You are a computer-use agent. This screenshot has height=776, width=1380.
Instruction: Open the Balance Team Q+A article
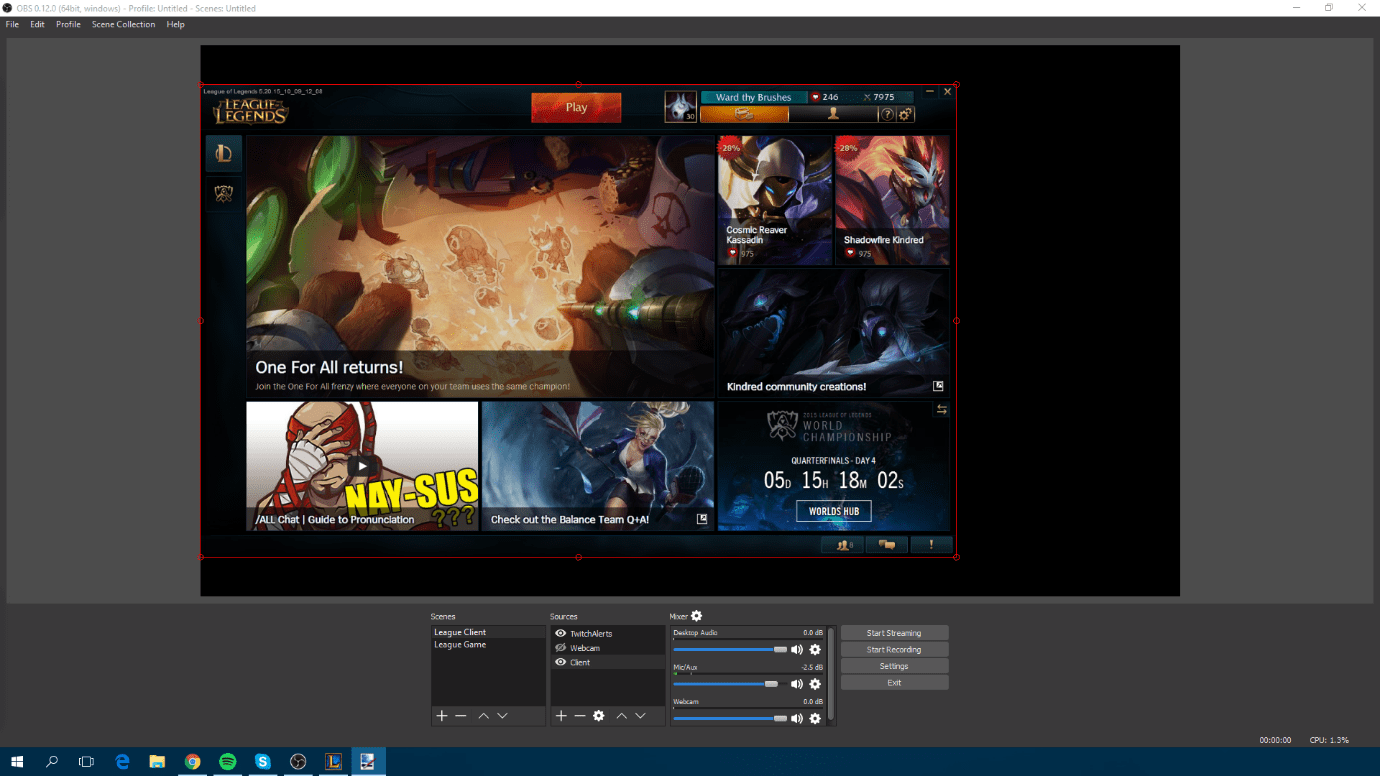point(598,466)
